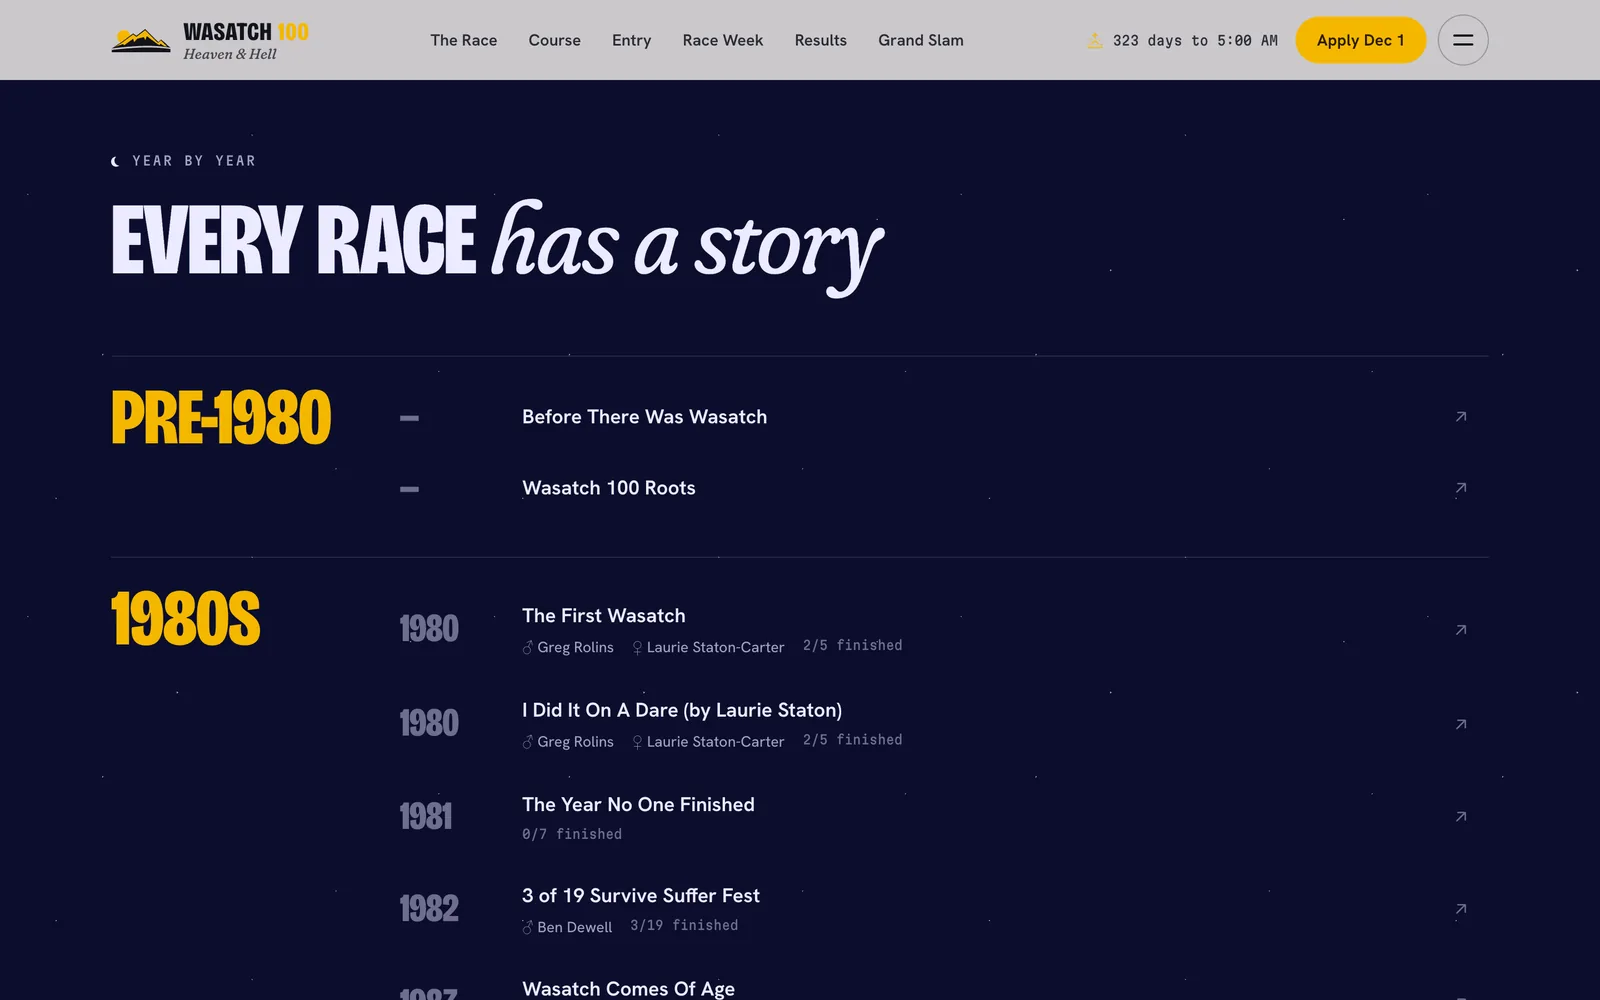
Task: Click male icon beside Ben Dewell
Action: 527,927
